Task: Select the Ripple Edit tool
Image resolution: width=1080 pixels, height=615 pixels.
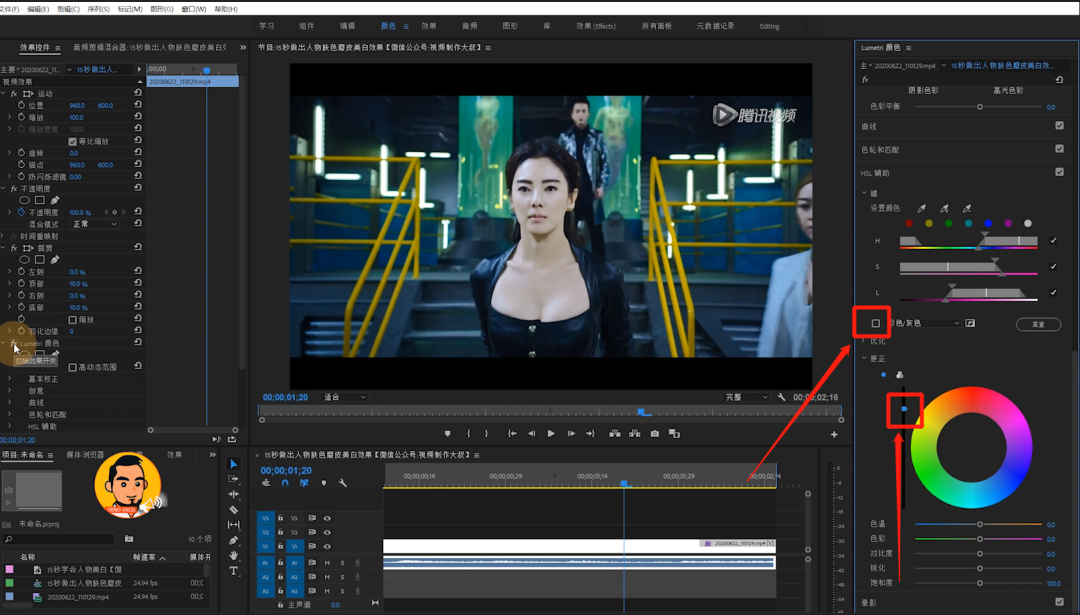Action: tap(233, 494)
